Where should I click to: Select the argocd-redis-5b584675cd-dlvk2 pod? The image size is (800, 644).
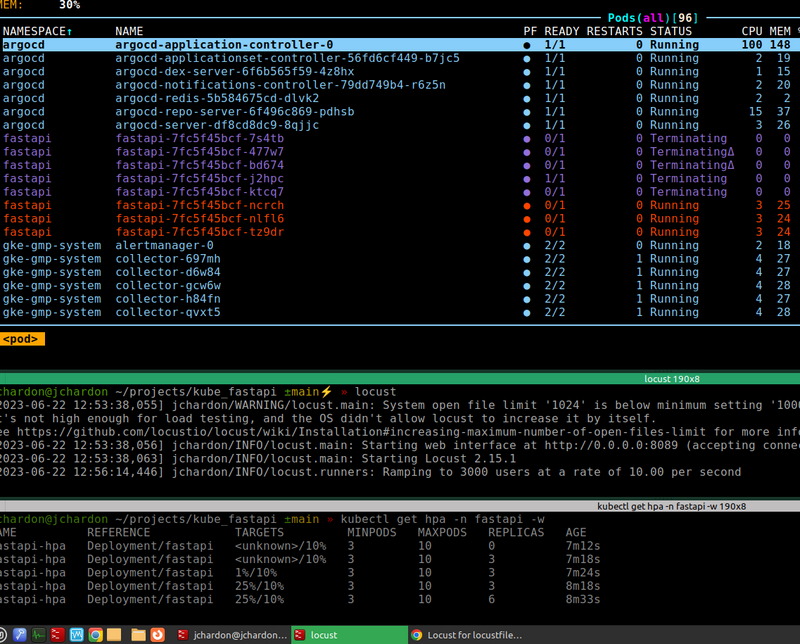pos(400,98)
